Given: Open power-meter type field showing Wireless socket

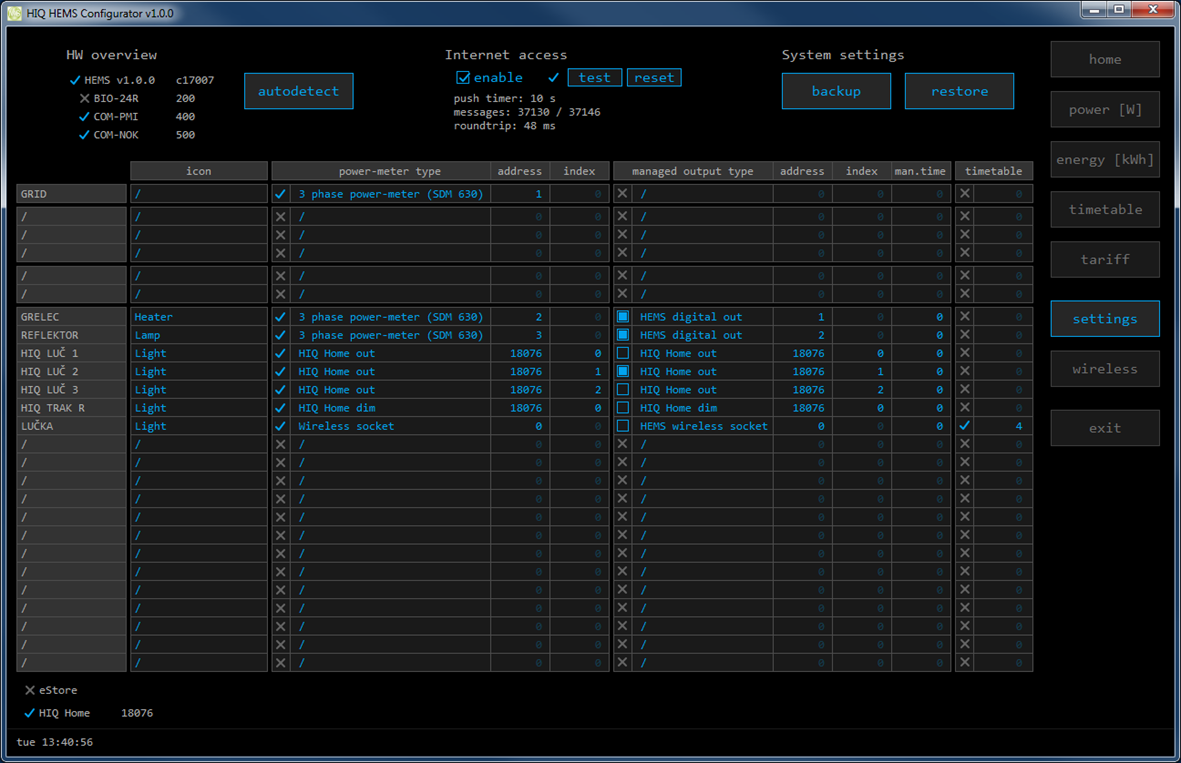Looking at the screenshot, I should pos(390,426).
